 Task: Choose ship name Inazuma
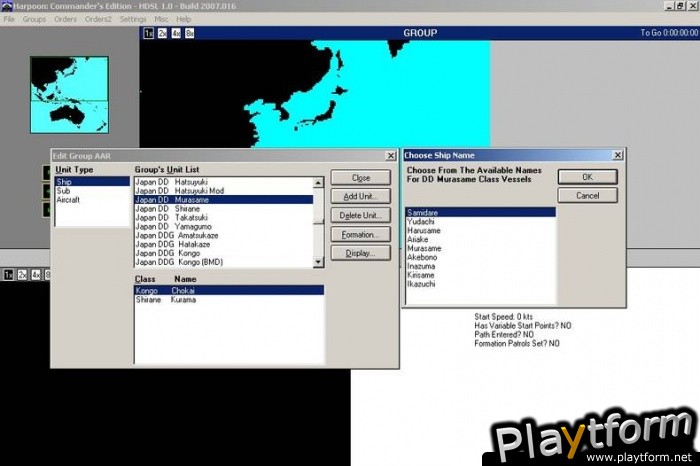click(x=481, y=266)
